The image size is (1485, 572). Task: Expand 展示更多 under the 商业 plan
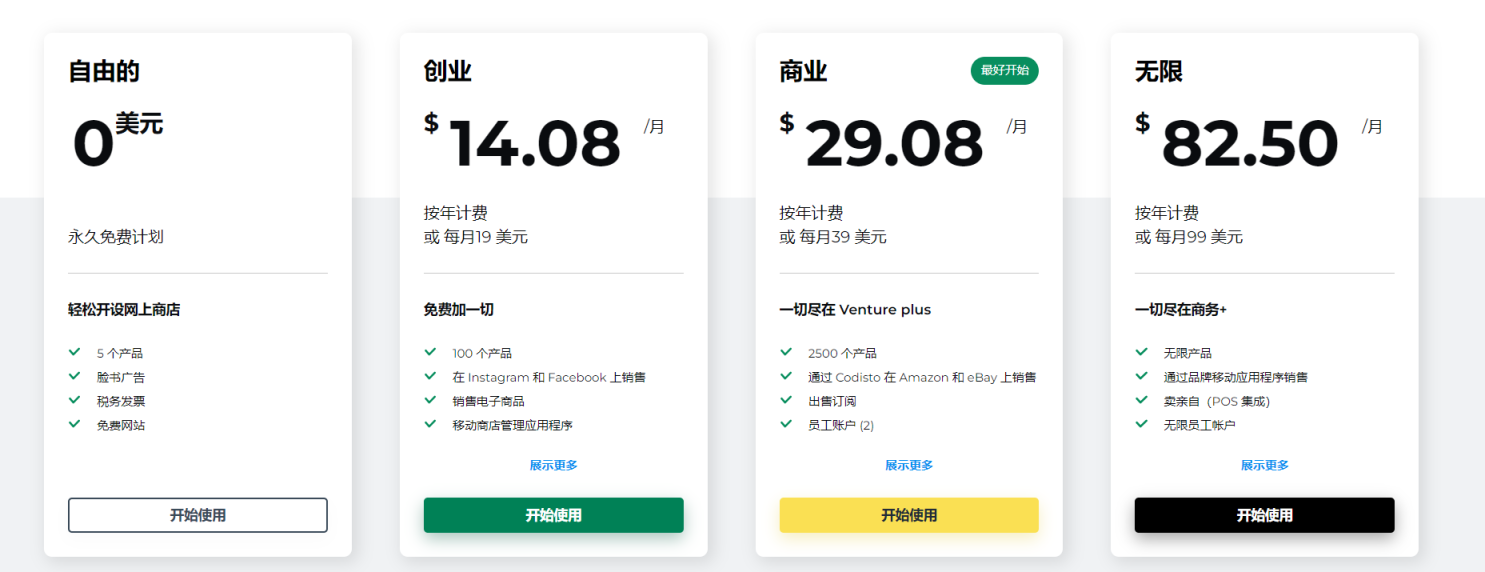point(908,465)
